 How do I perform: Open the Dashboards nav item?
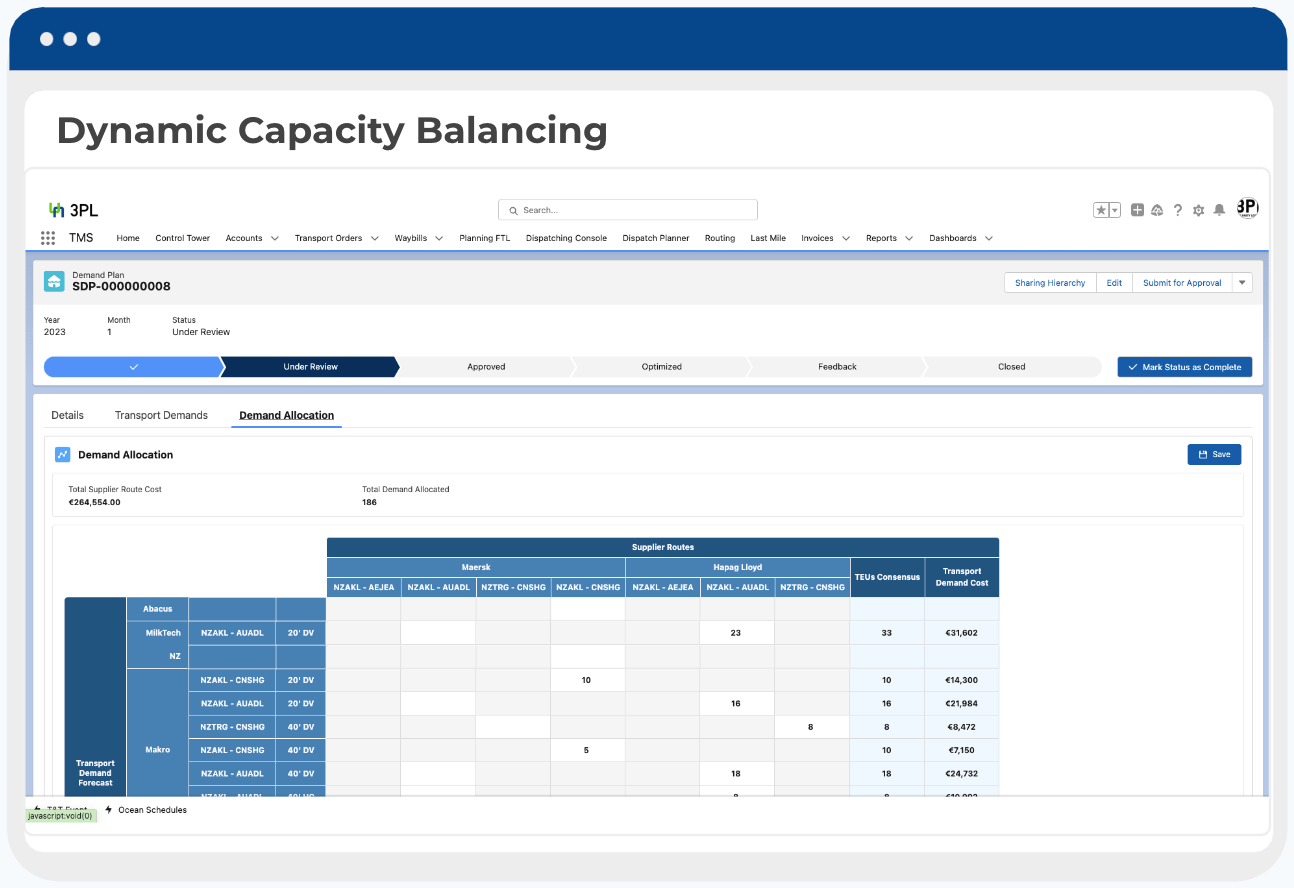[953, 238]
